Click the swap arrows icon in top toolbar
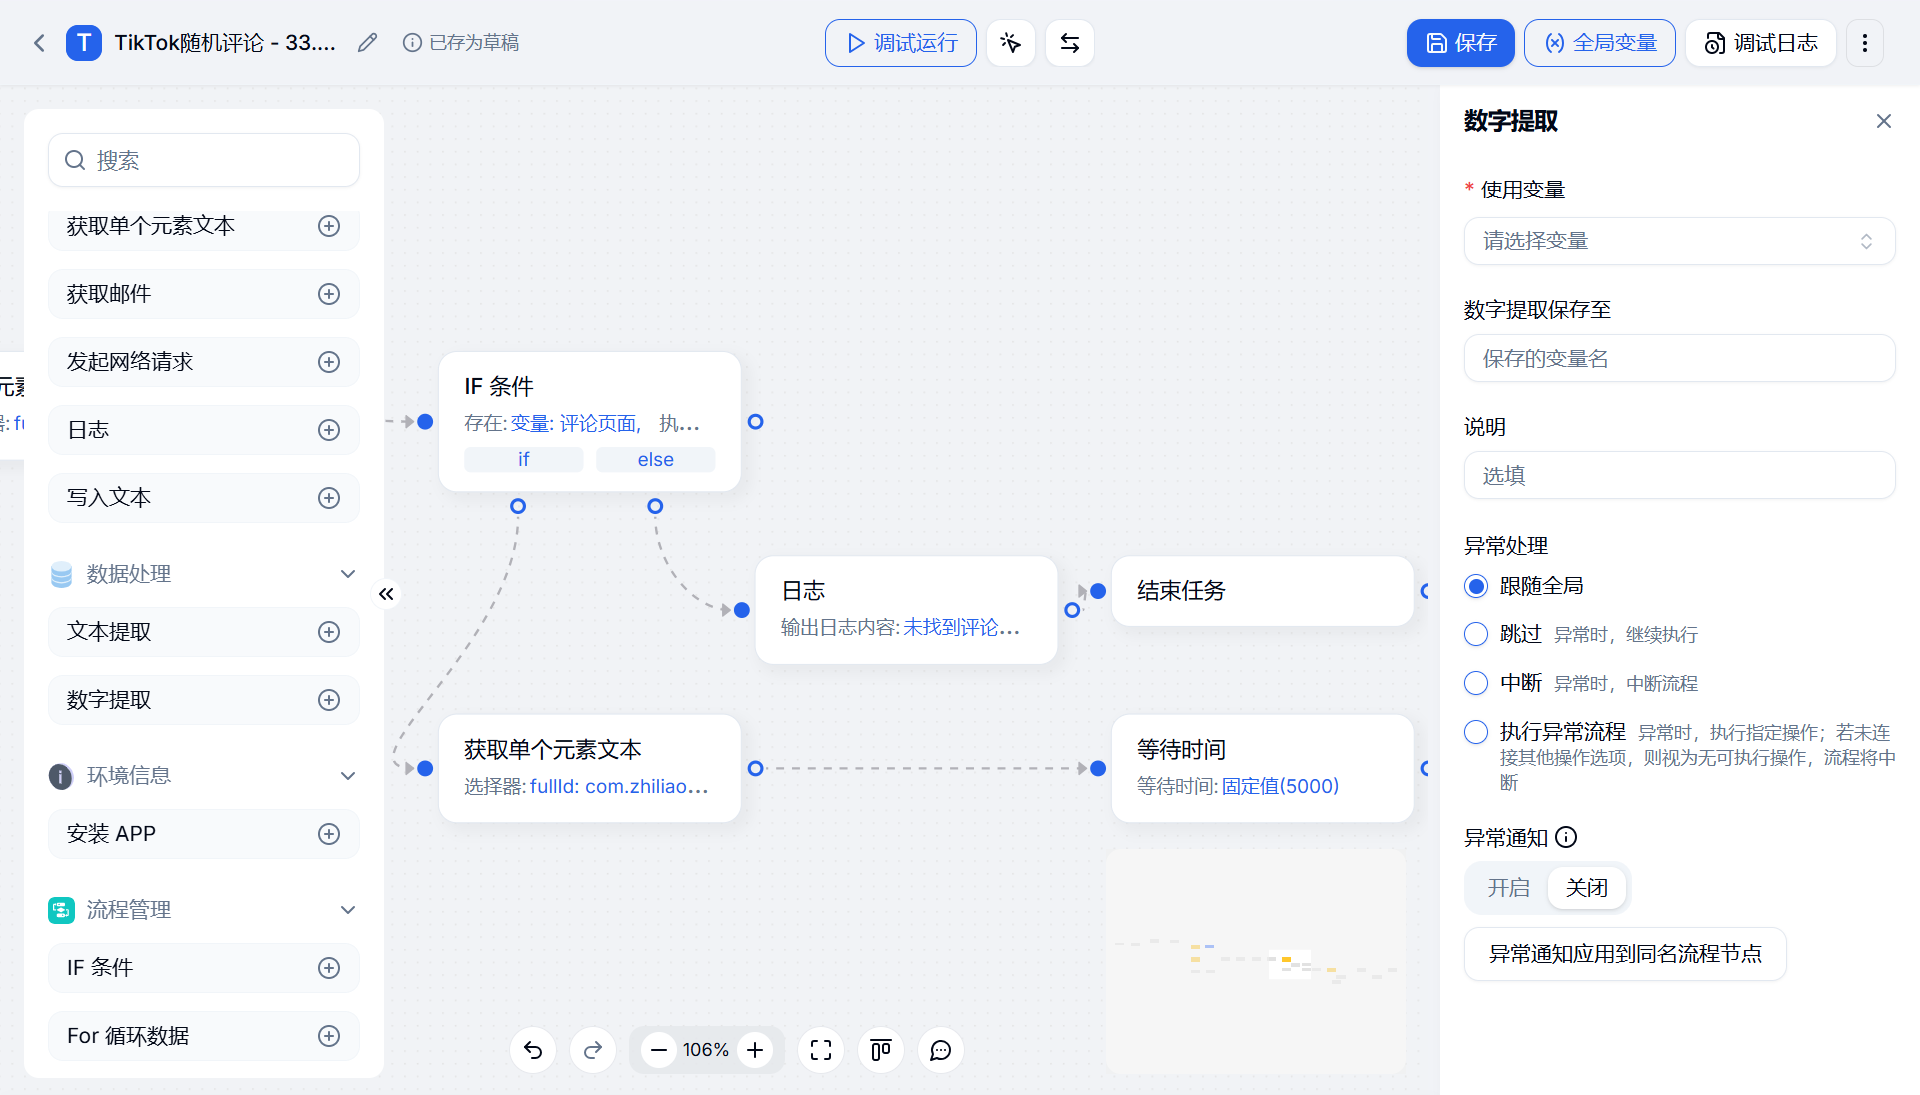 [x=1069, y=43]
